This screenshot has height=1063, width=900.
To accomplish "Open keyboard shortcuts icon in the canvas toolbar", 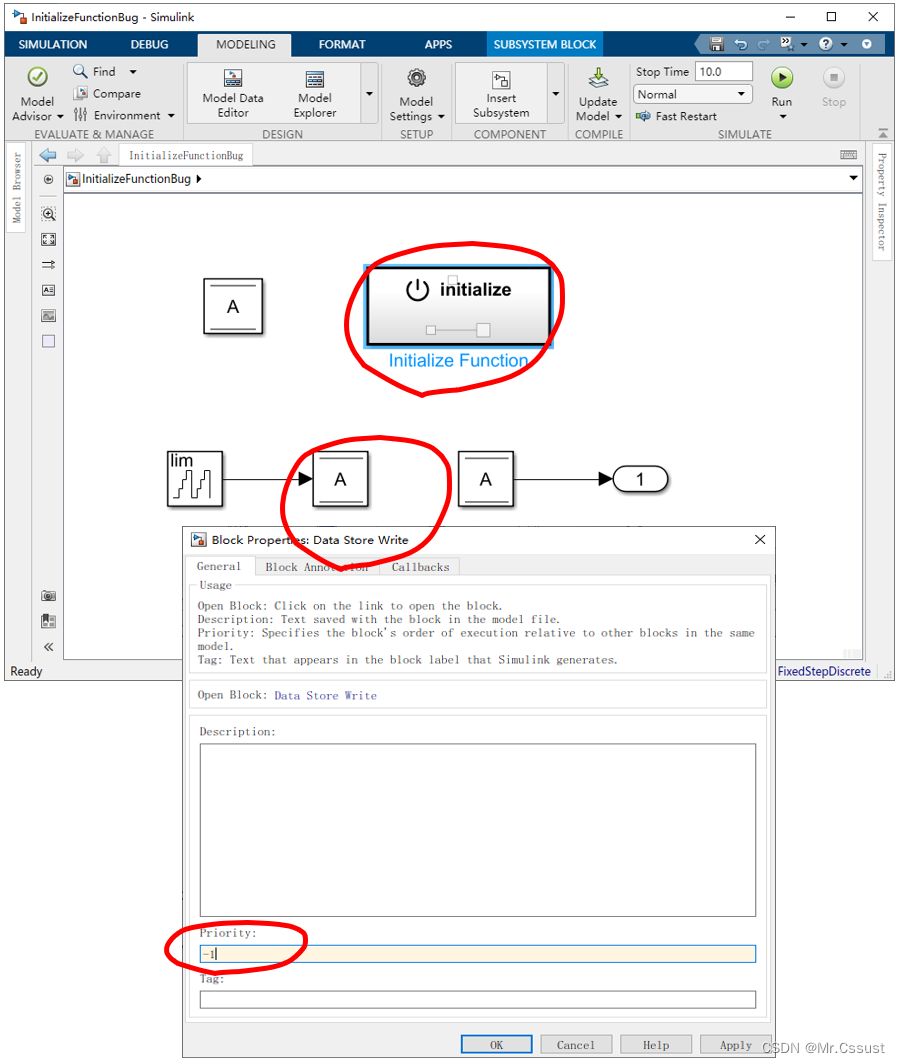I will (x=848, y=155).
